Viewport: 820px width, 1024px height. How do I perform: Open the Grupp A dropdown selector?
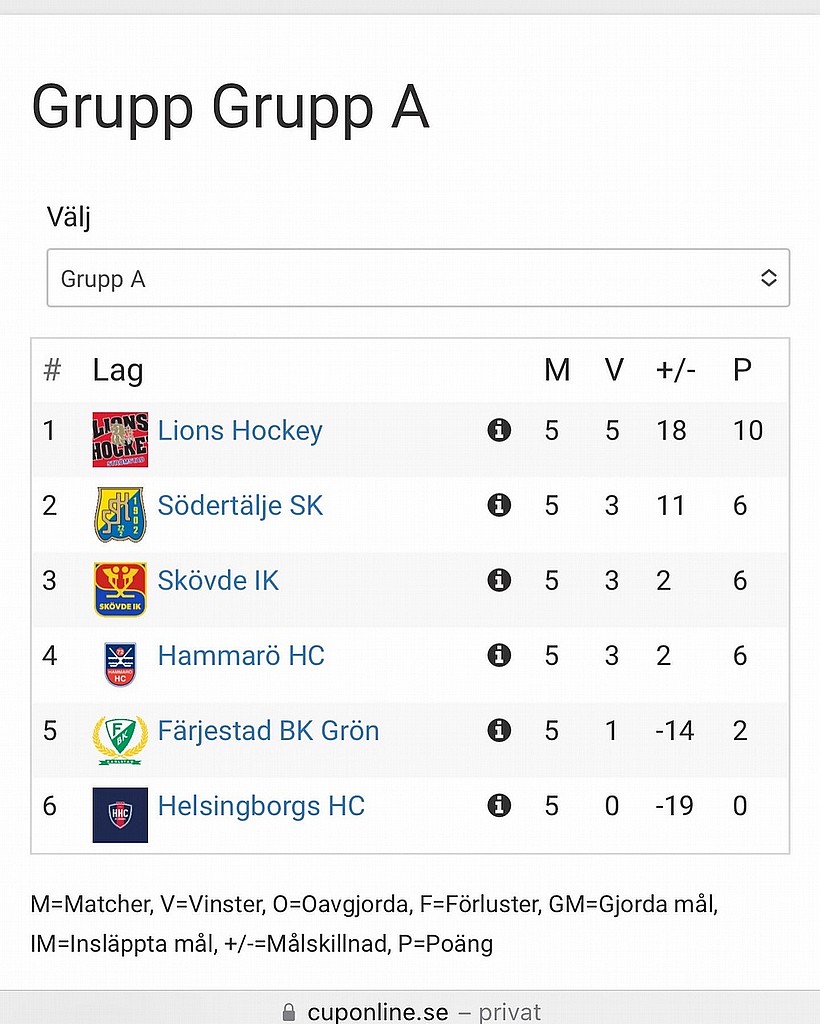click(418, 278)
